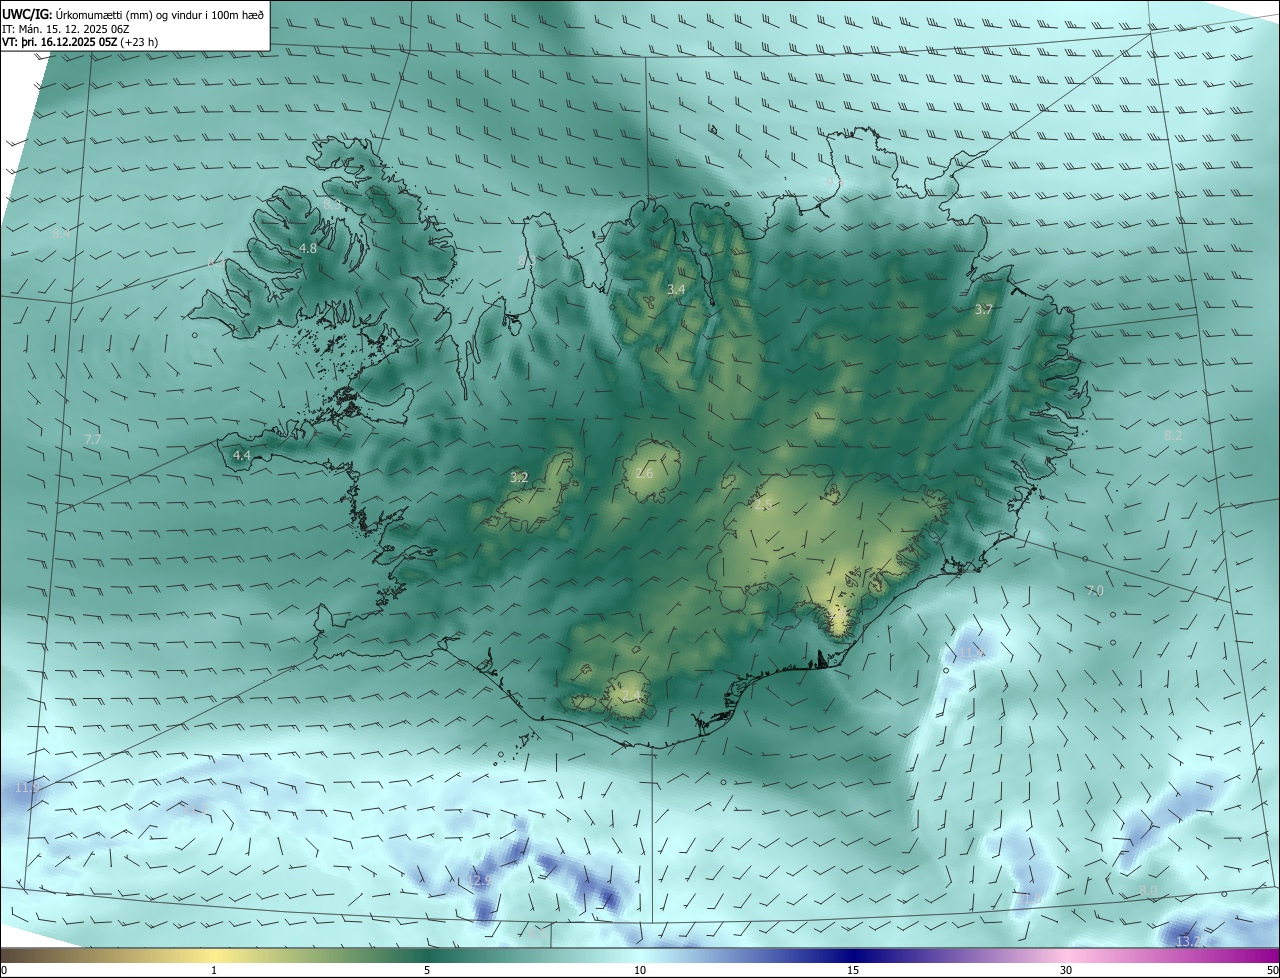
Task: Click the 8.0 value in the southeast corner
Action: coord(1148,890)
